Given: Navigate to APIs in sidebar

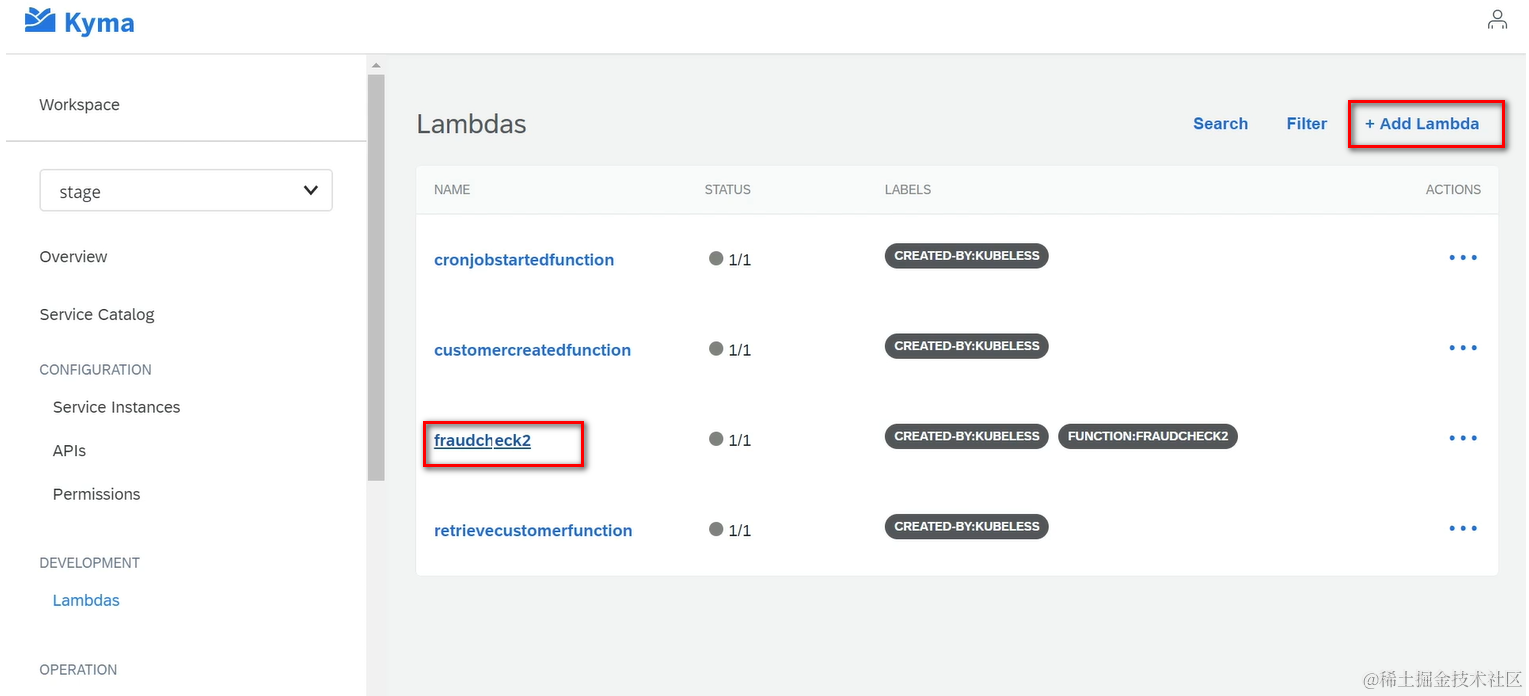Looking at the screenshot, I should pos(69,451).
